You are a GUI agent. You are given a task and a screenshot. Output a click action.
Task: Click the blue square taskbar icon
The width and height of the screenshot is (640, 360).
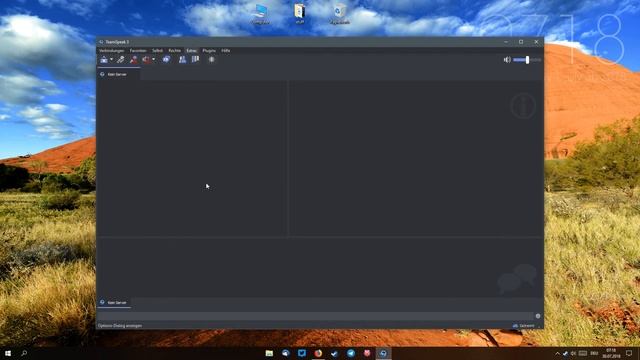tap(302, 353)
